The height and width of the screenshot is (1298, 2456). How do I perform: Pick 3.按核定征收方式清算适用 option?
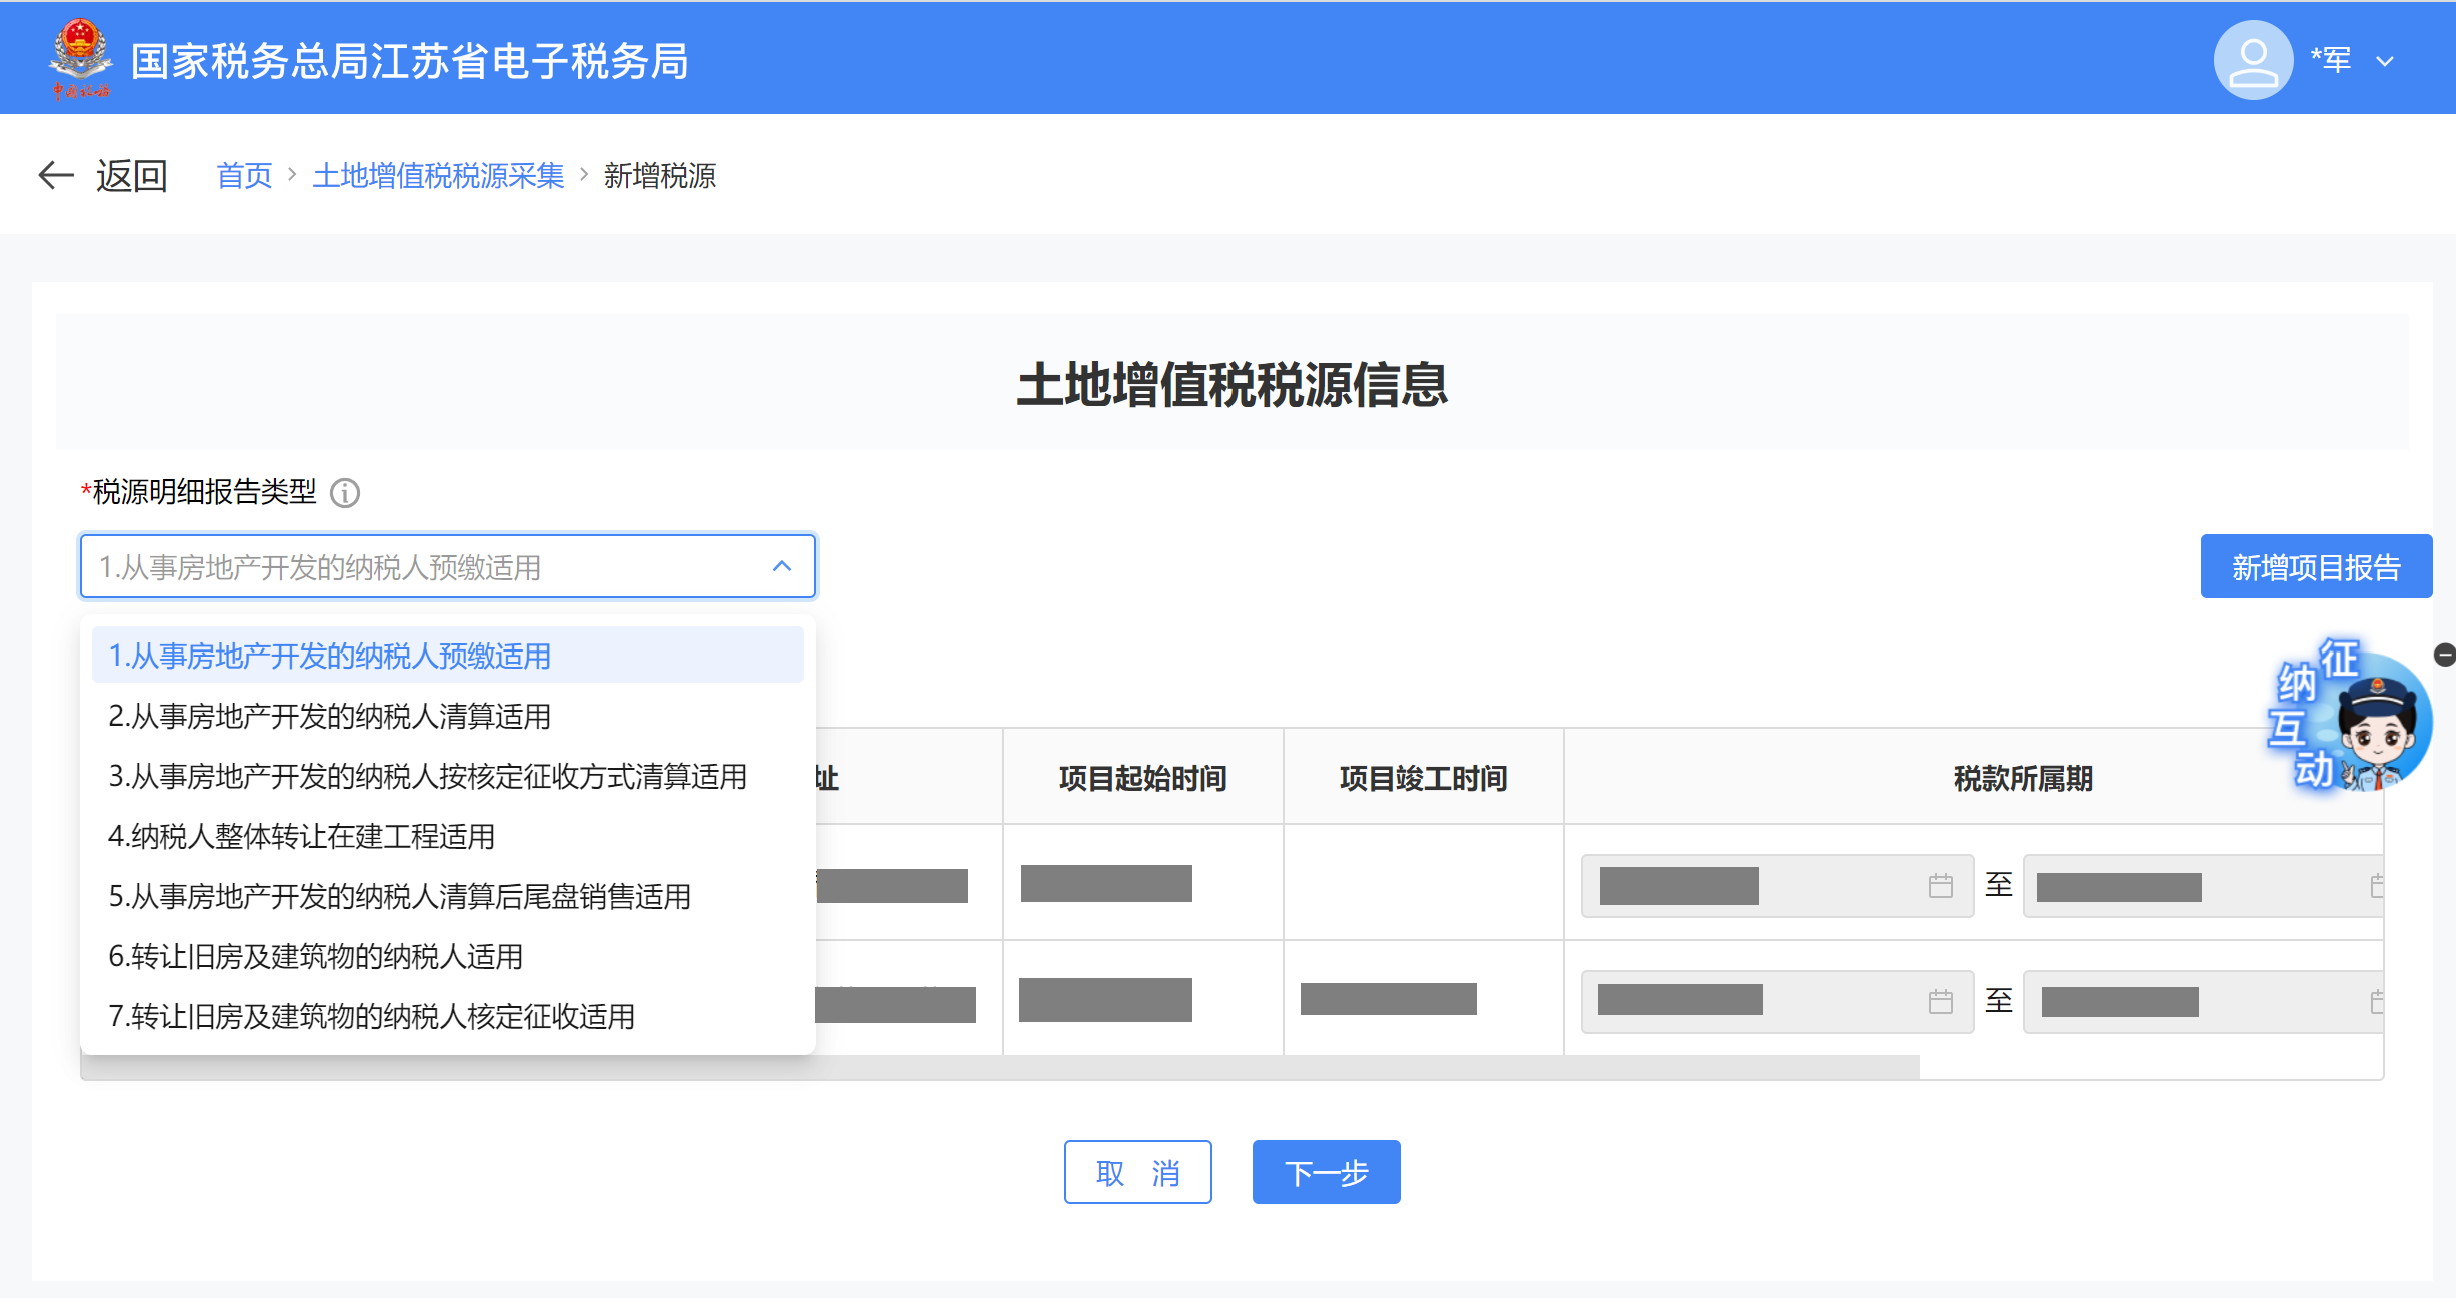tap(428, 776)
